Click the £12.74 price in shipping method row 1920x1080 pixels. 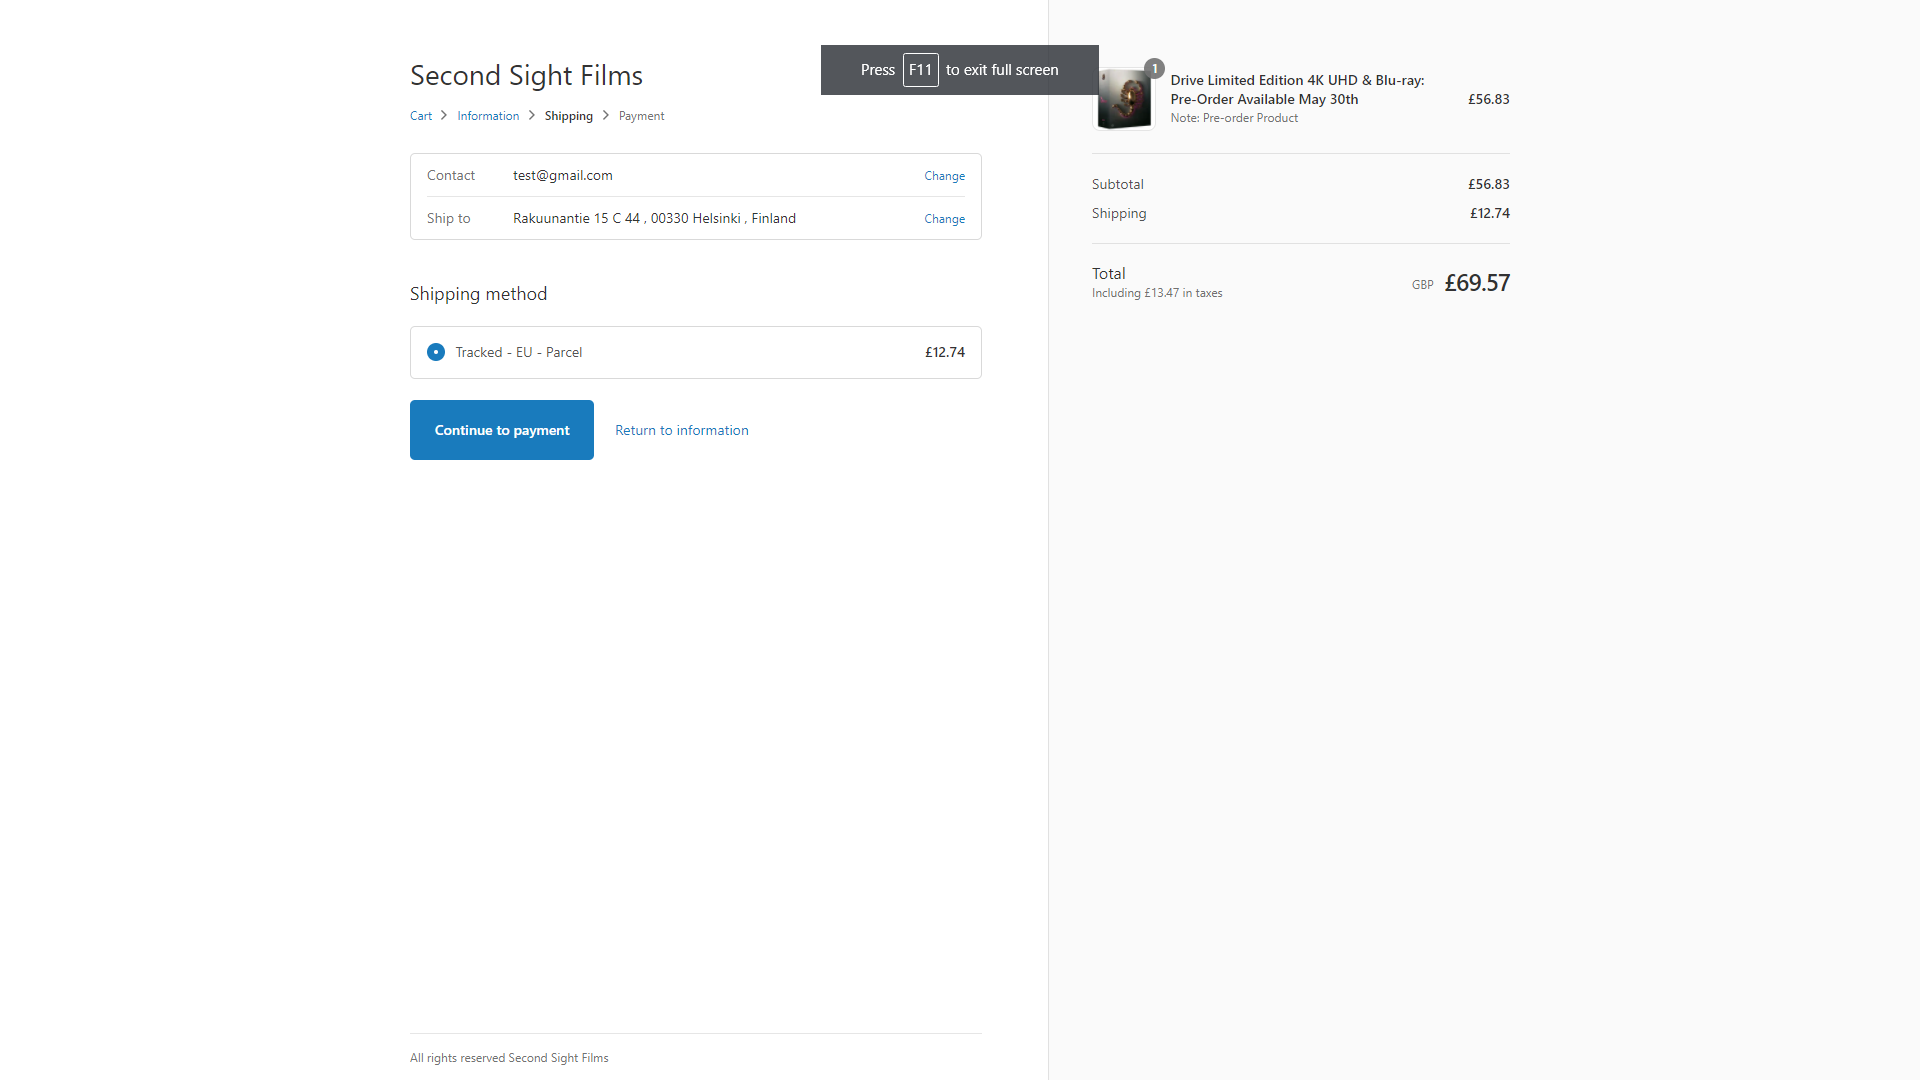coord(944,352)
